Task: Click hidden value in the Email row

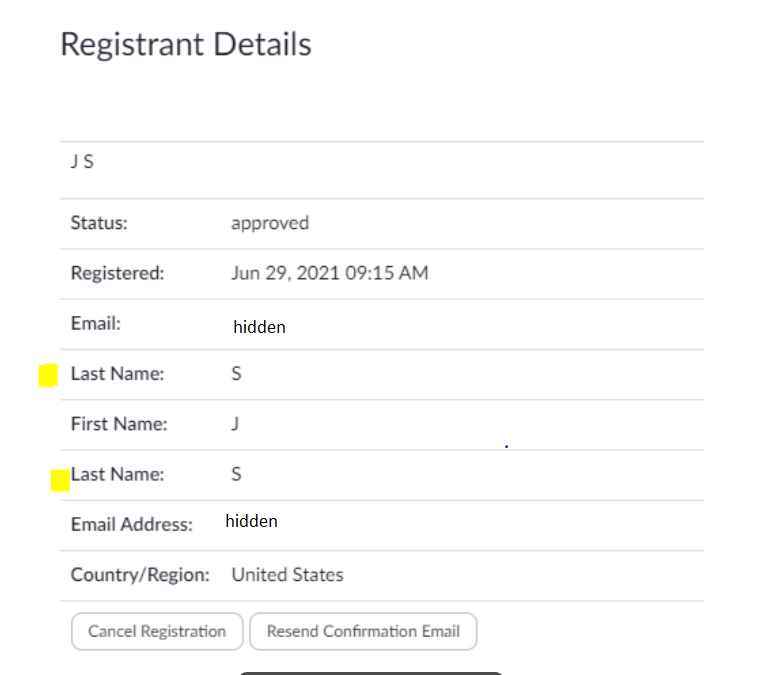Action: (x=259, y=327)
